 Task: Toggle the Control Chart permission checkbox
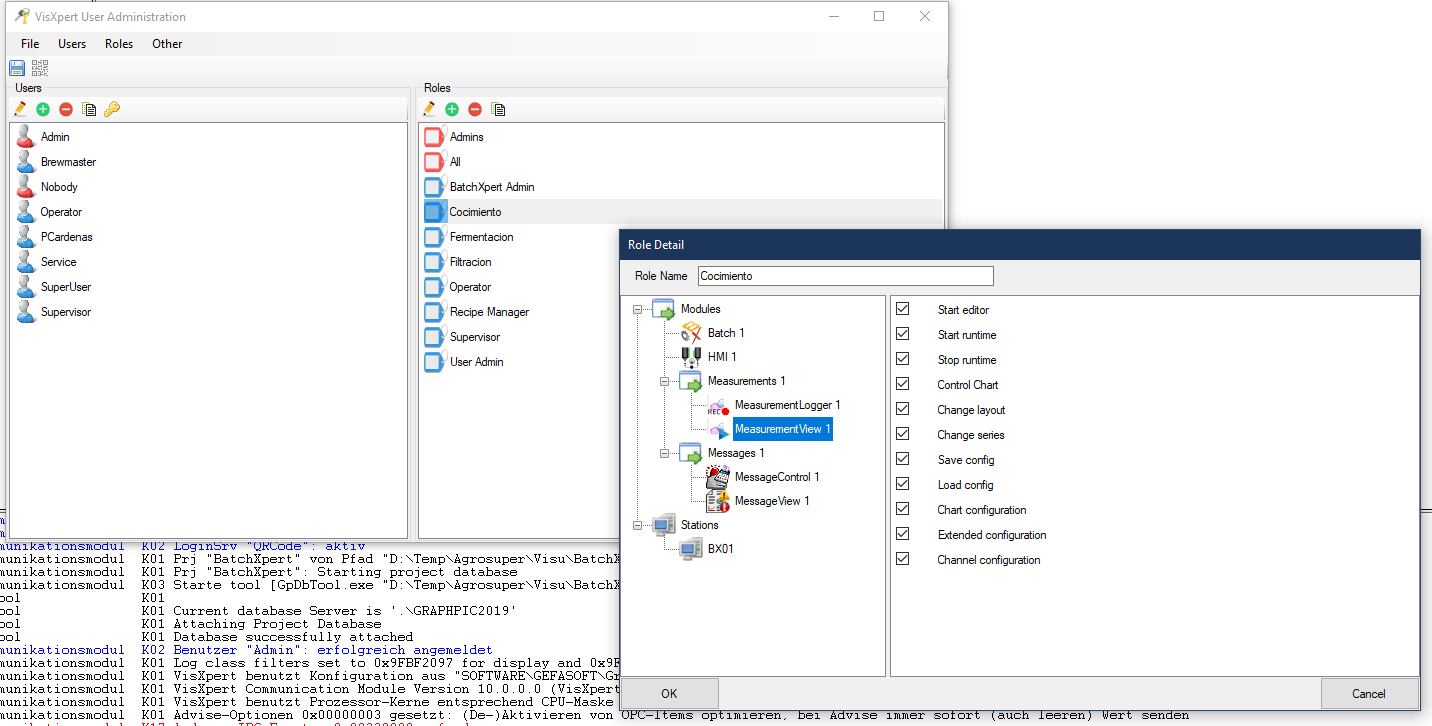903,385
